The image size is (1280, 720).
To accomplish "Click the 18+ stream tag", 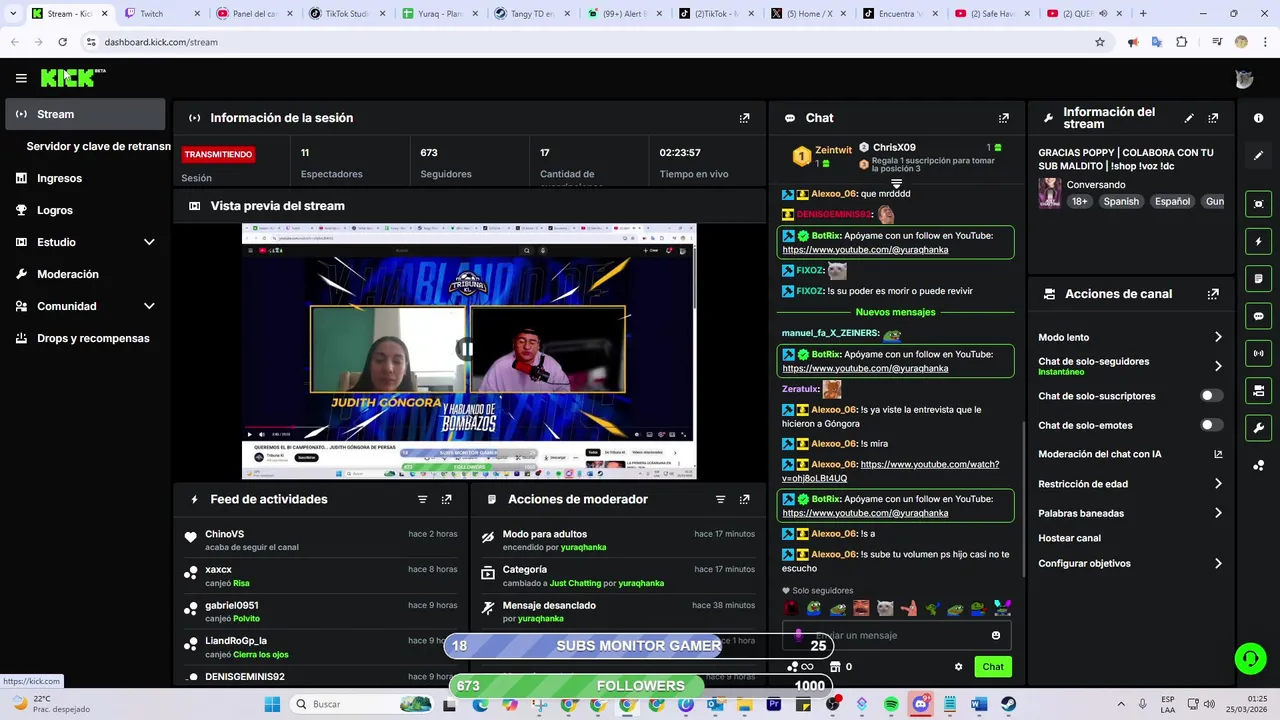I will click(1080, 201).
